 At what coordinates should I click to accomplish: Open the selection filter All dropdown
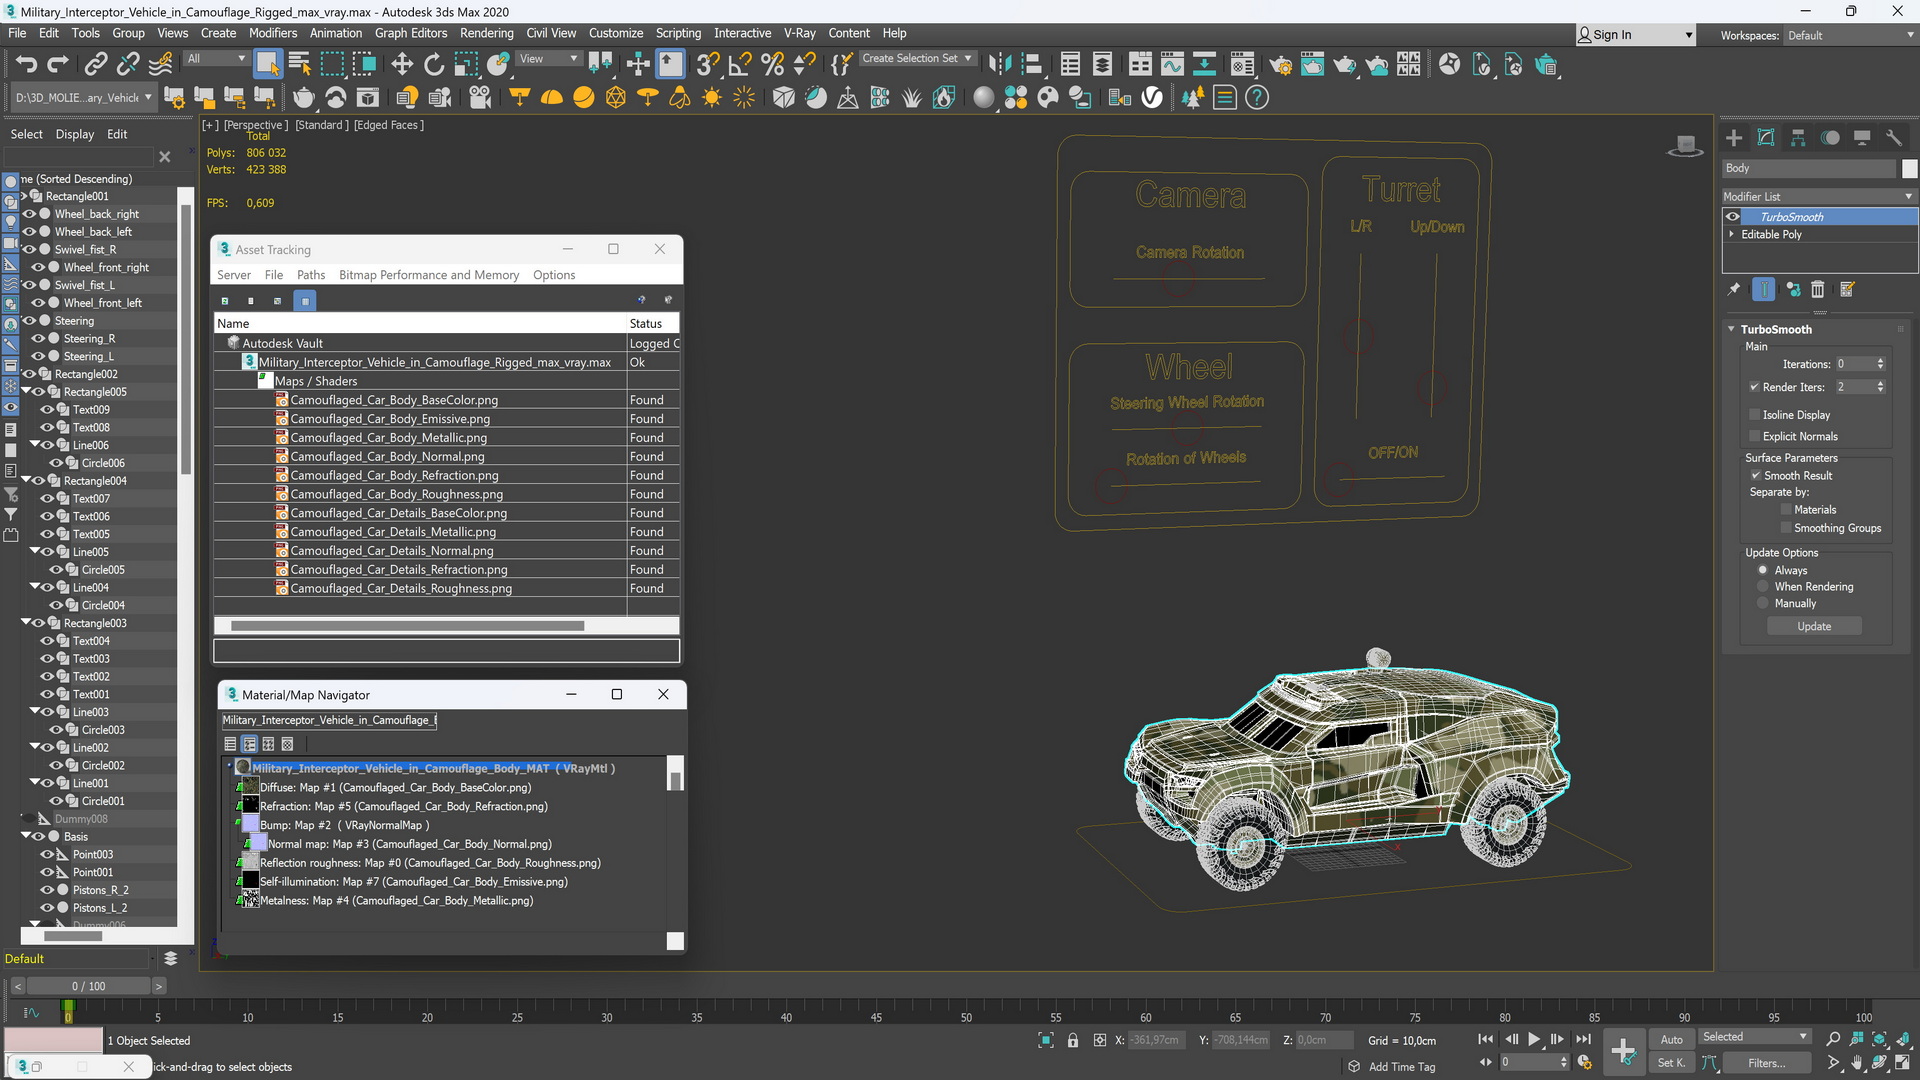tap(216, 59)
